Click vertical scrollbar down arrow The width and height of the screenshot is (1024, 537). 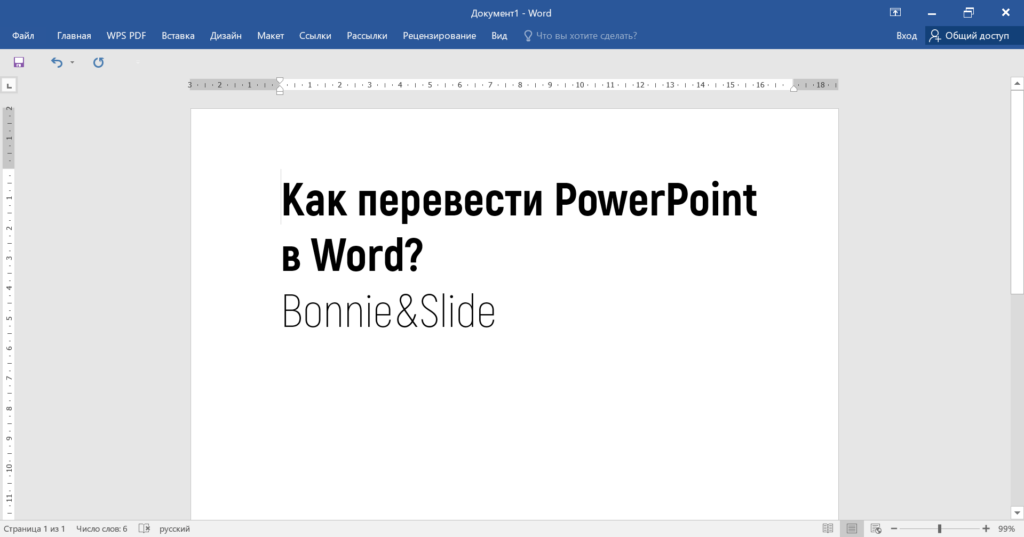pos(1017,513)
